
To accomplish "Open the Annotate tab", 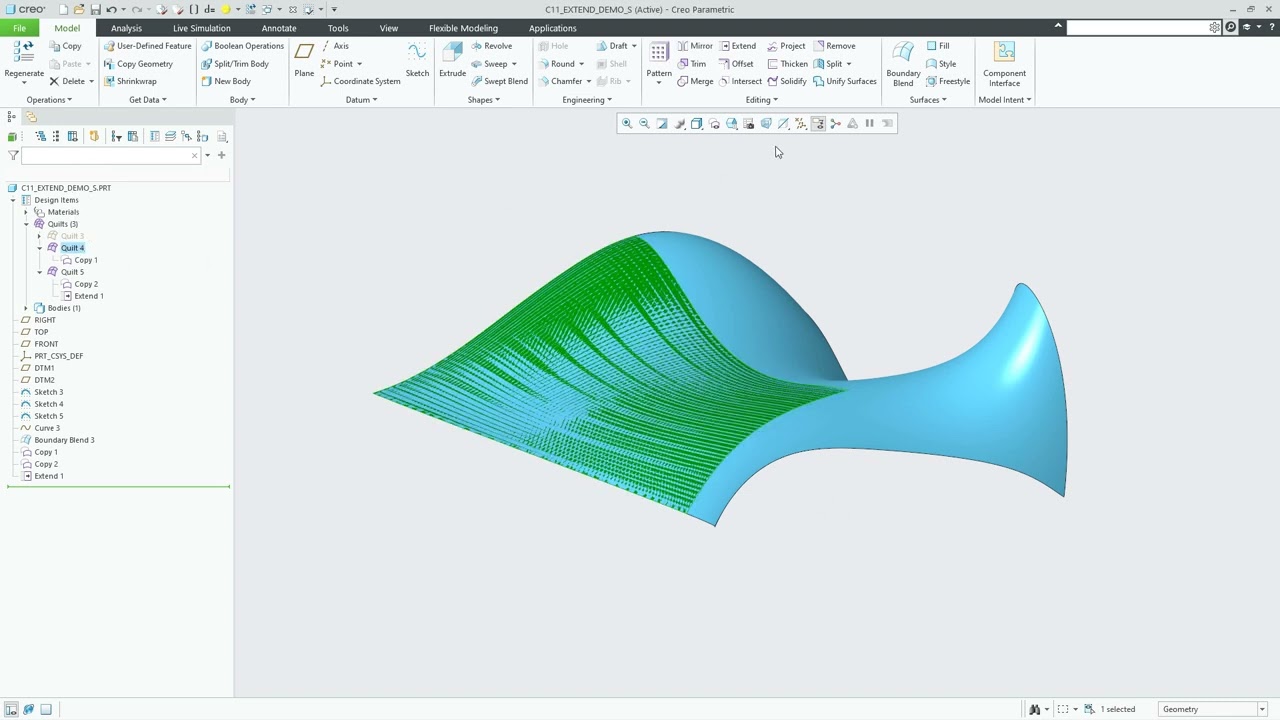I will (279, 28).
